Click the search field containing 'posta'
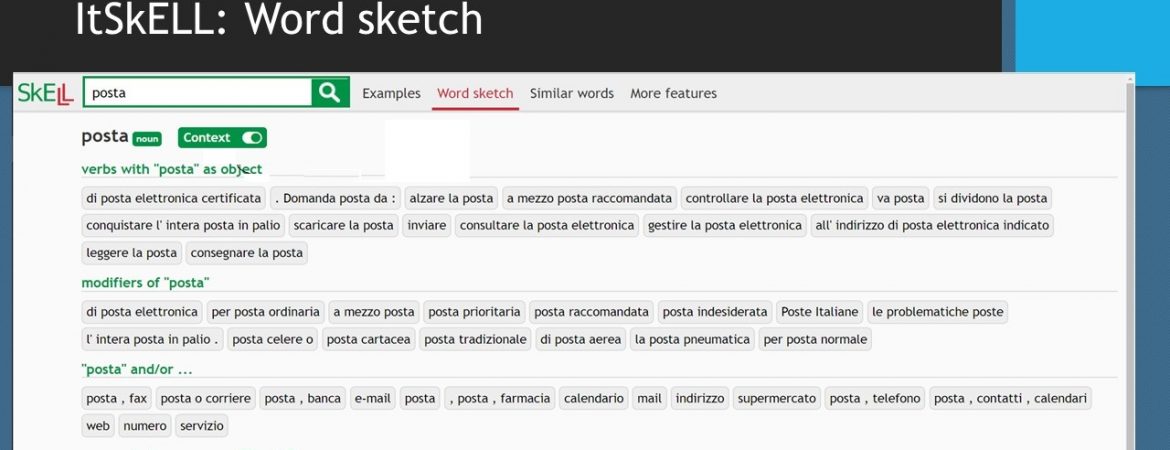1170x450 pixels. [198, 93]
